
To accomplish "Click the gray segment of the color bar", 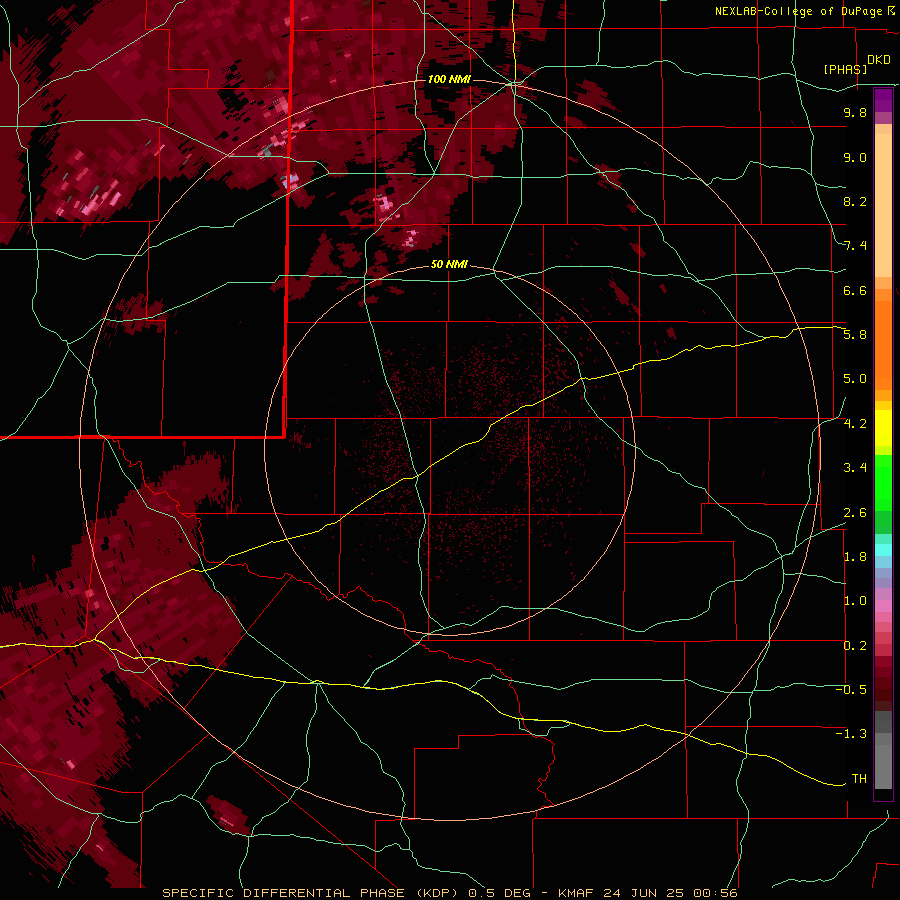I will point(883,752).
